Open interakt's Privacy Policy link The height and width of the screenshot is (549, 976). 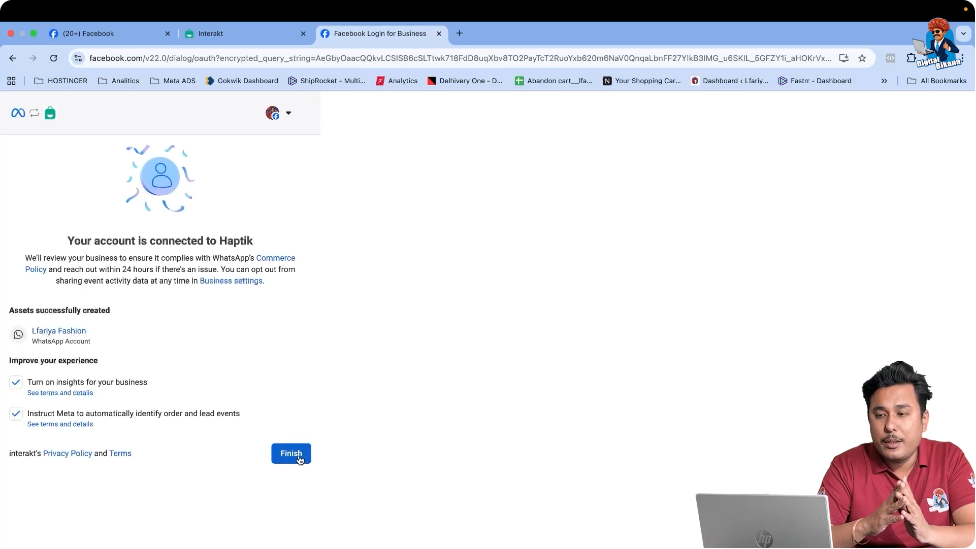[x=67, y=453]
